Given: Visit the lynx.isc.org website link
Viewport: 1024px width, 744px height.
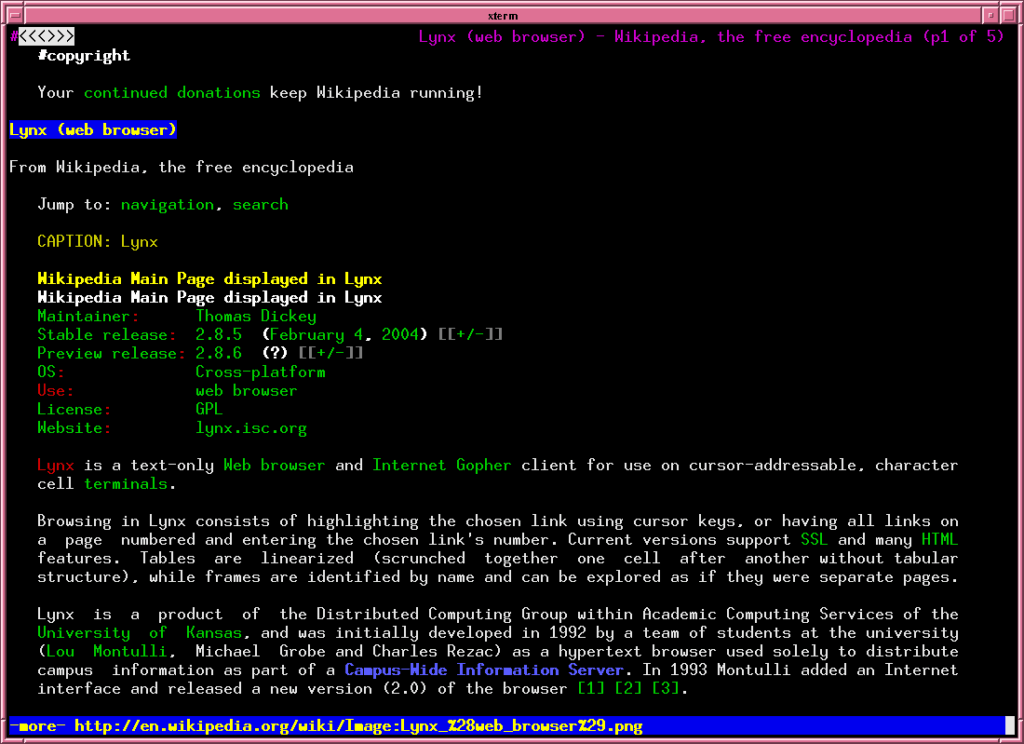Looking at the screenshot, I should (x=251, y=429).
